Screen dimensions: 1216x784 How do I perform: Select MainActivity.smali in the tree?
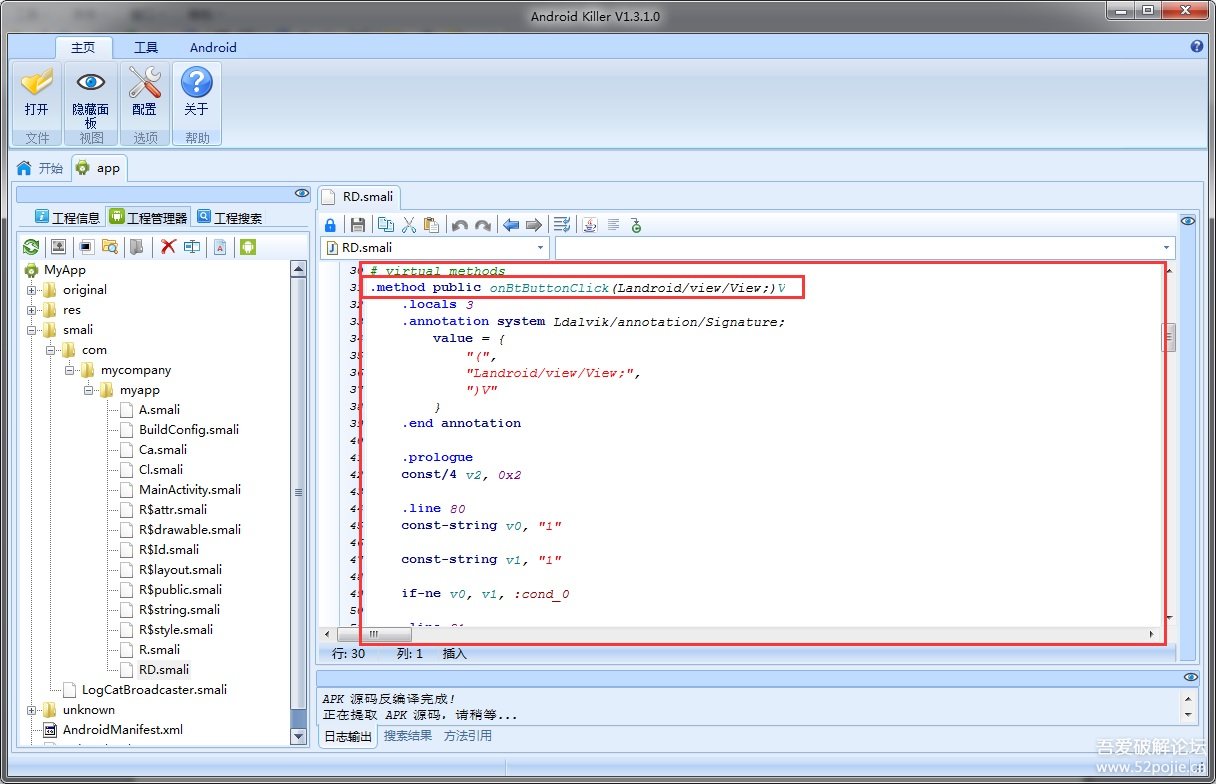[x=189, y=490]
